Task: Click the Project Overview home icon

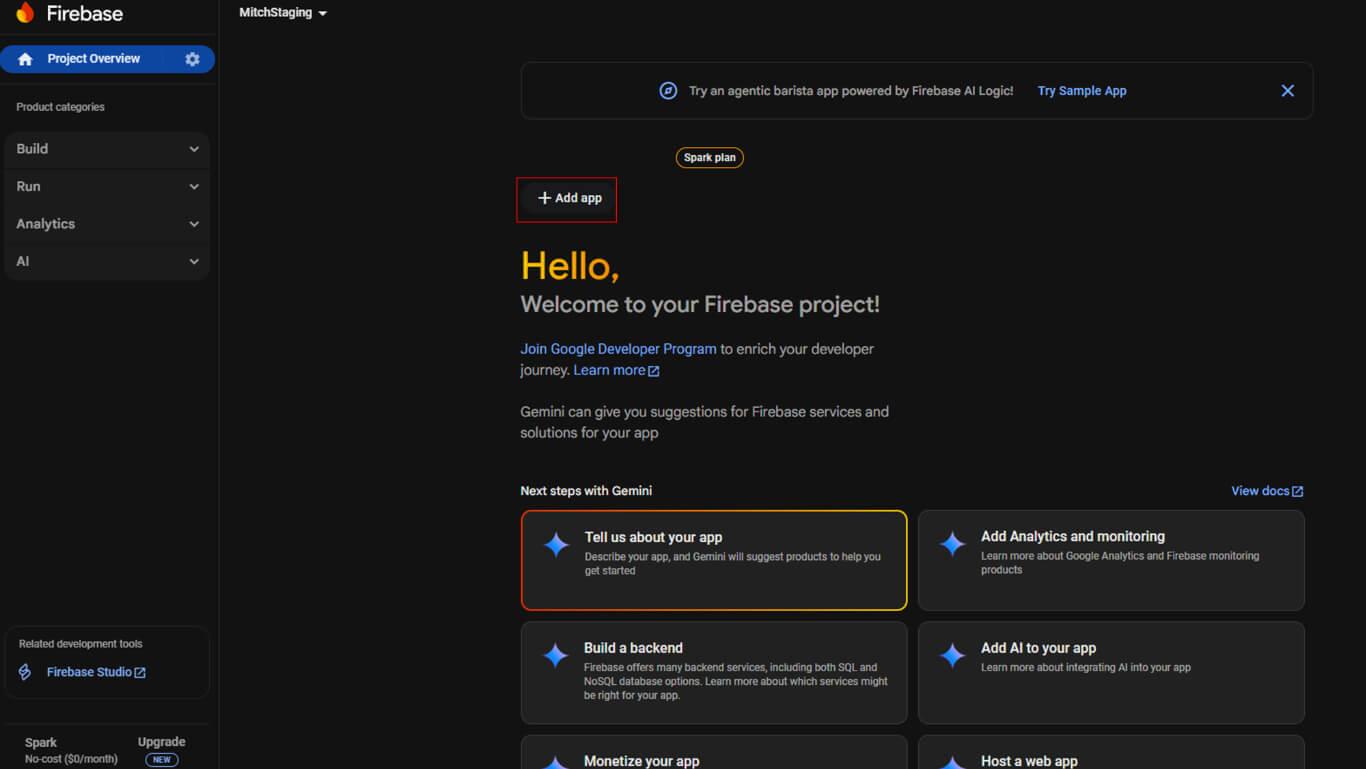Action: tap(26, 59)
